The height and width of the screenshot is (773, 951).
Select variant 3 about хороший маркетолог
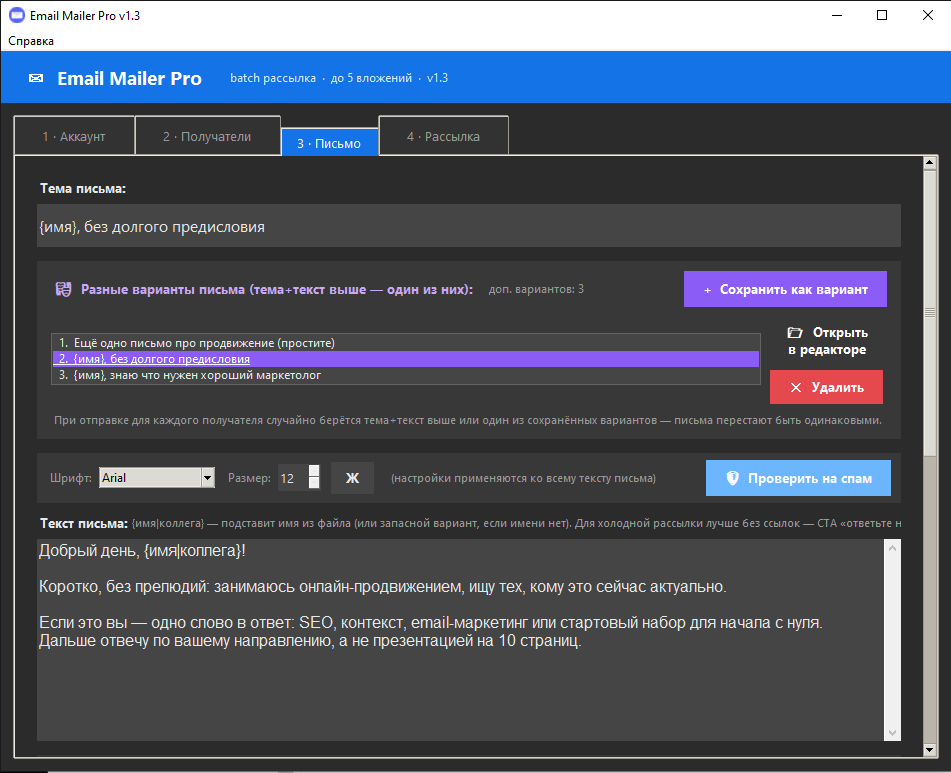tap(406, 375)
